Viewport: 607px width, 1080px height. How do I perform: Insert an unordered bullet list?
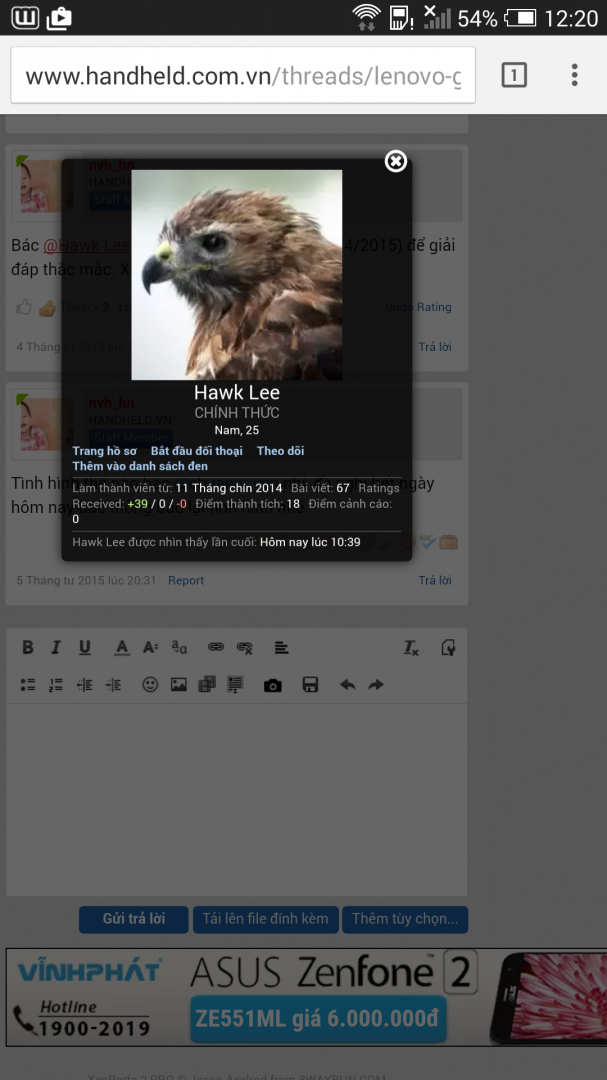pos(28,684)
